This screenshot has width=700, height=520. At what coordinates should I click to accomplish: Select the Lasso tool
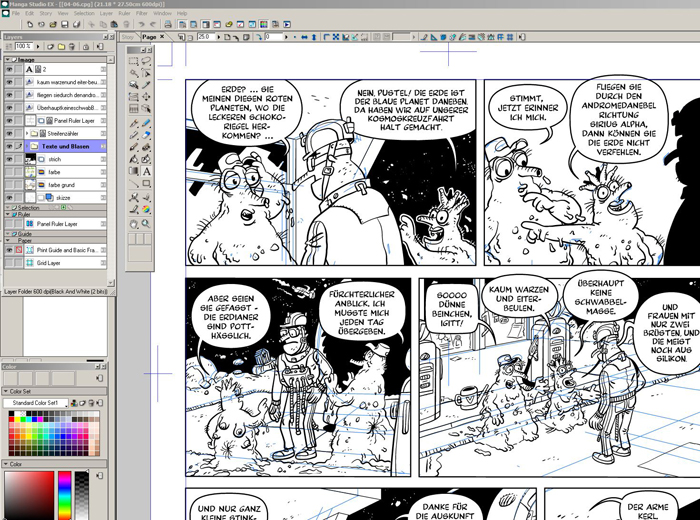pos(147,60)
